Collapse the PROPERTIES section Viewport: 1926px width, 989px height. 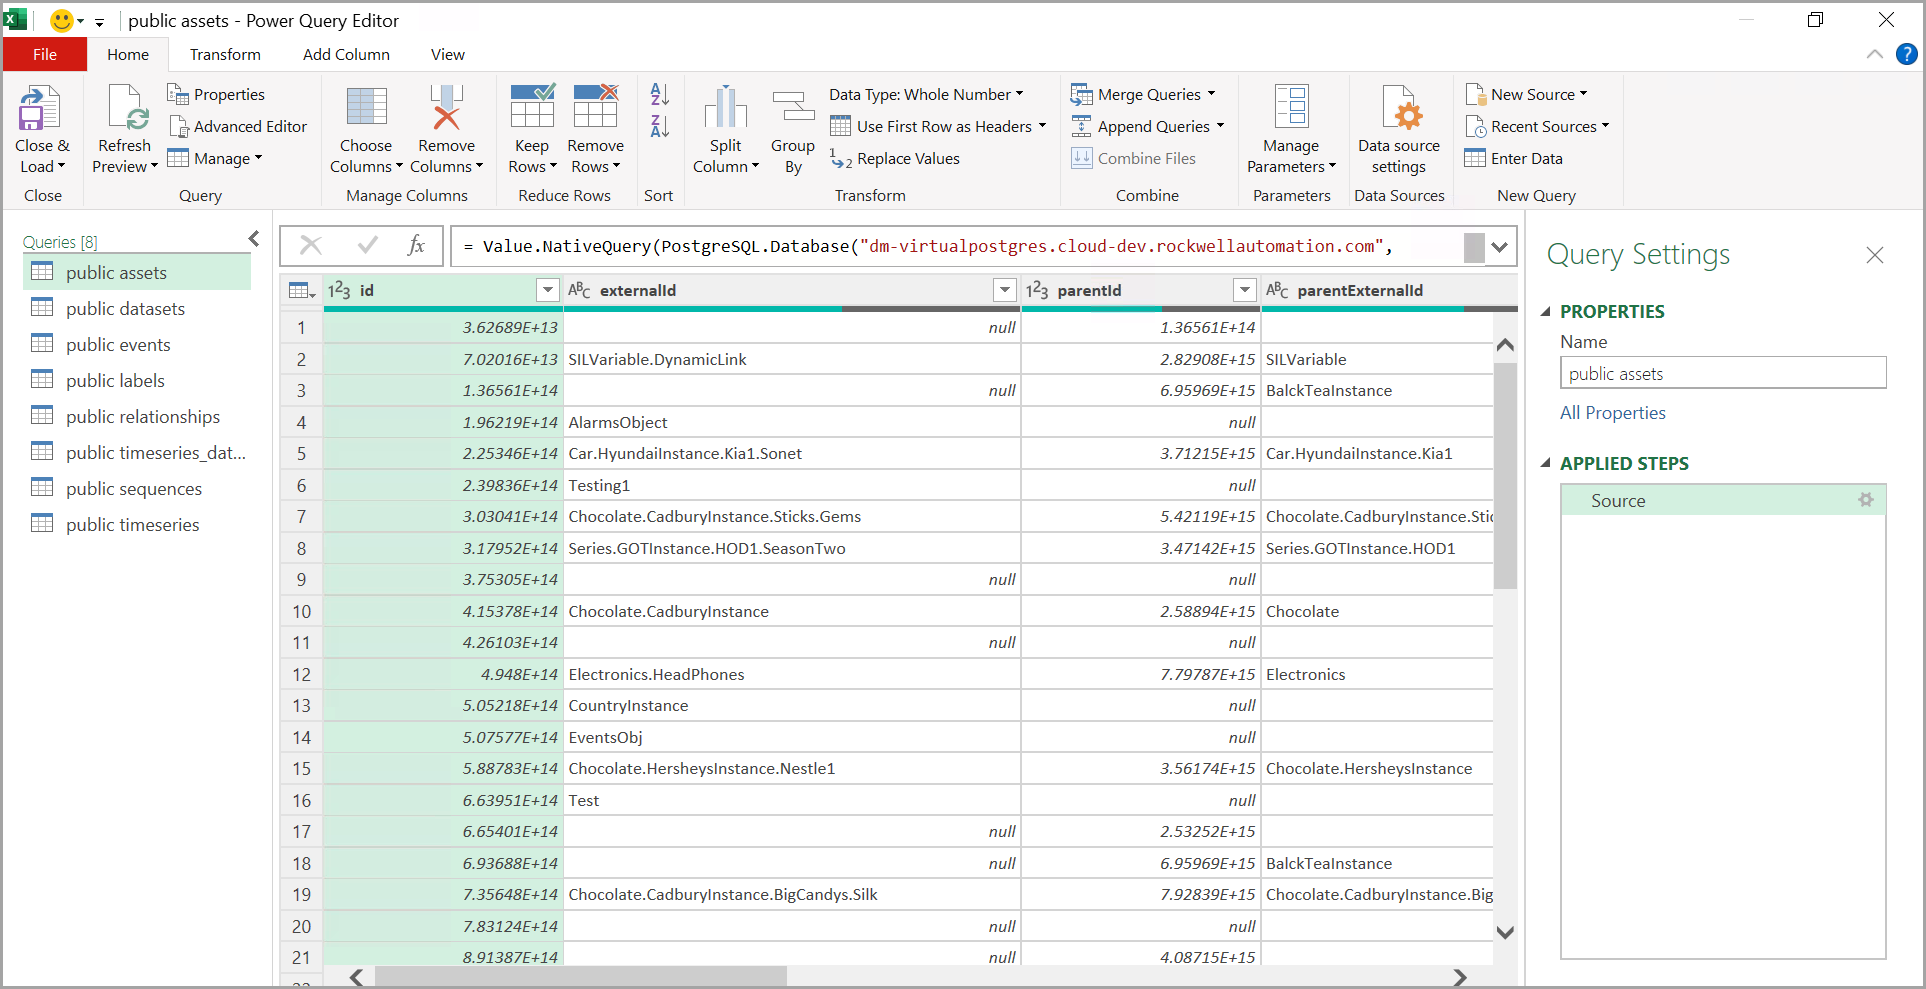click(x=1546, y=312)
